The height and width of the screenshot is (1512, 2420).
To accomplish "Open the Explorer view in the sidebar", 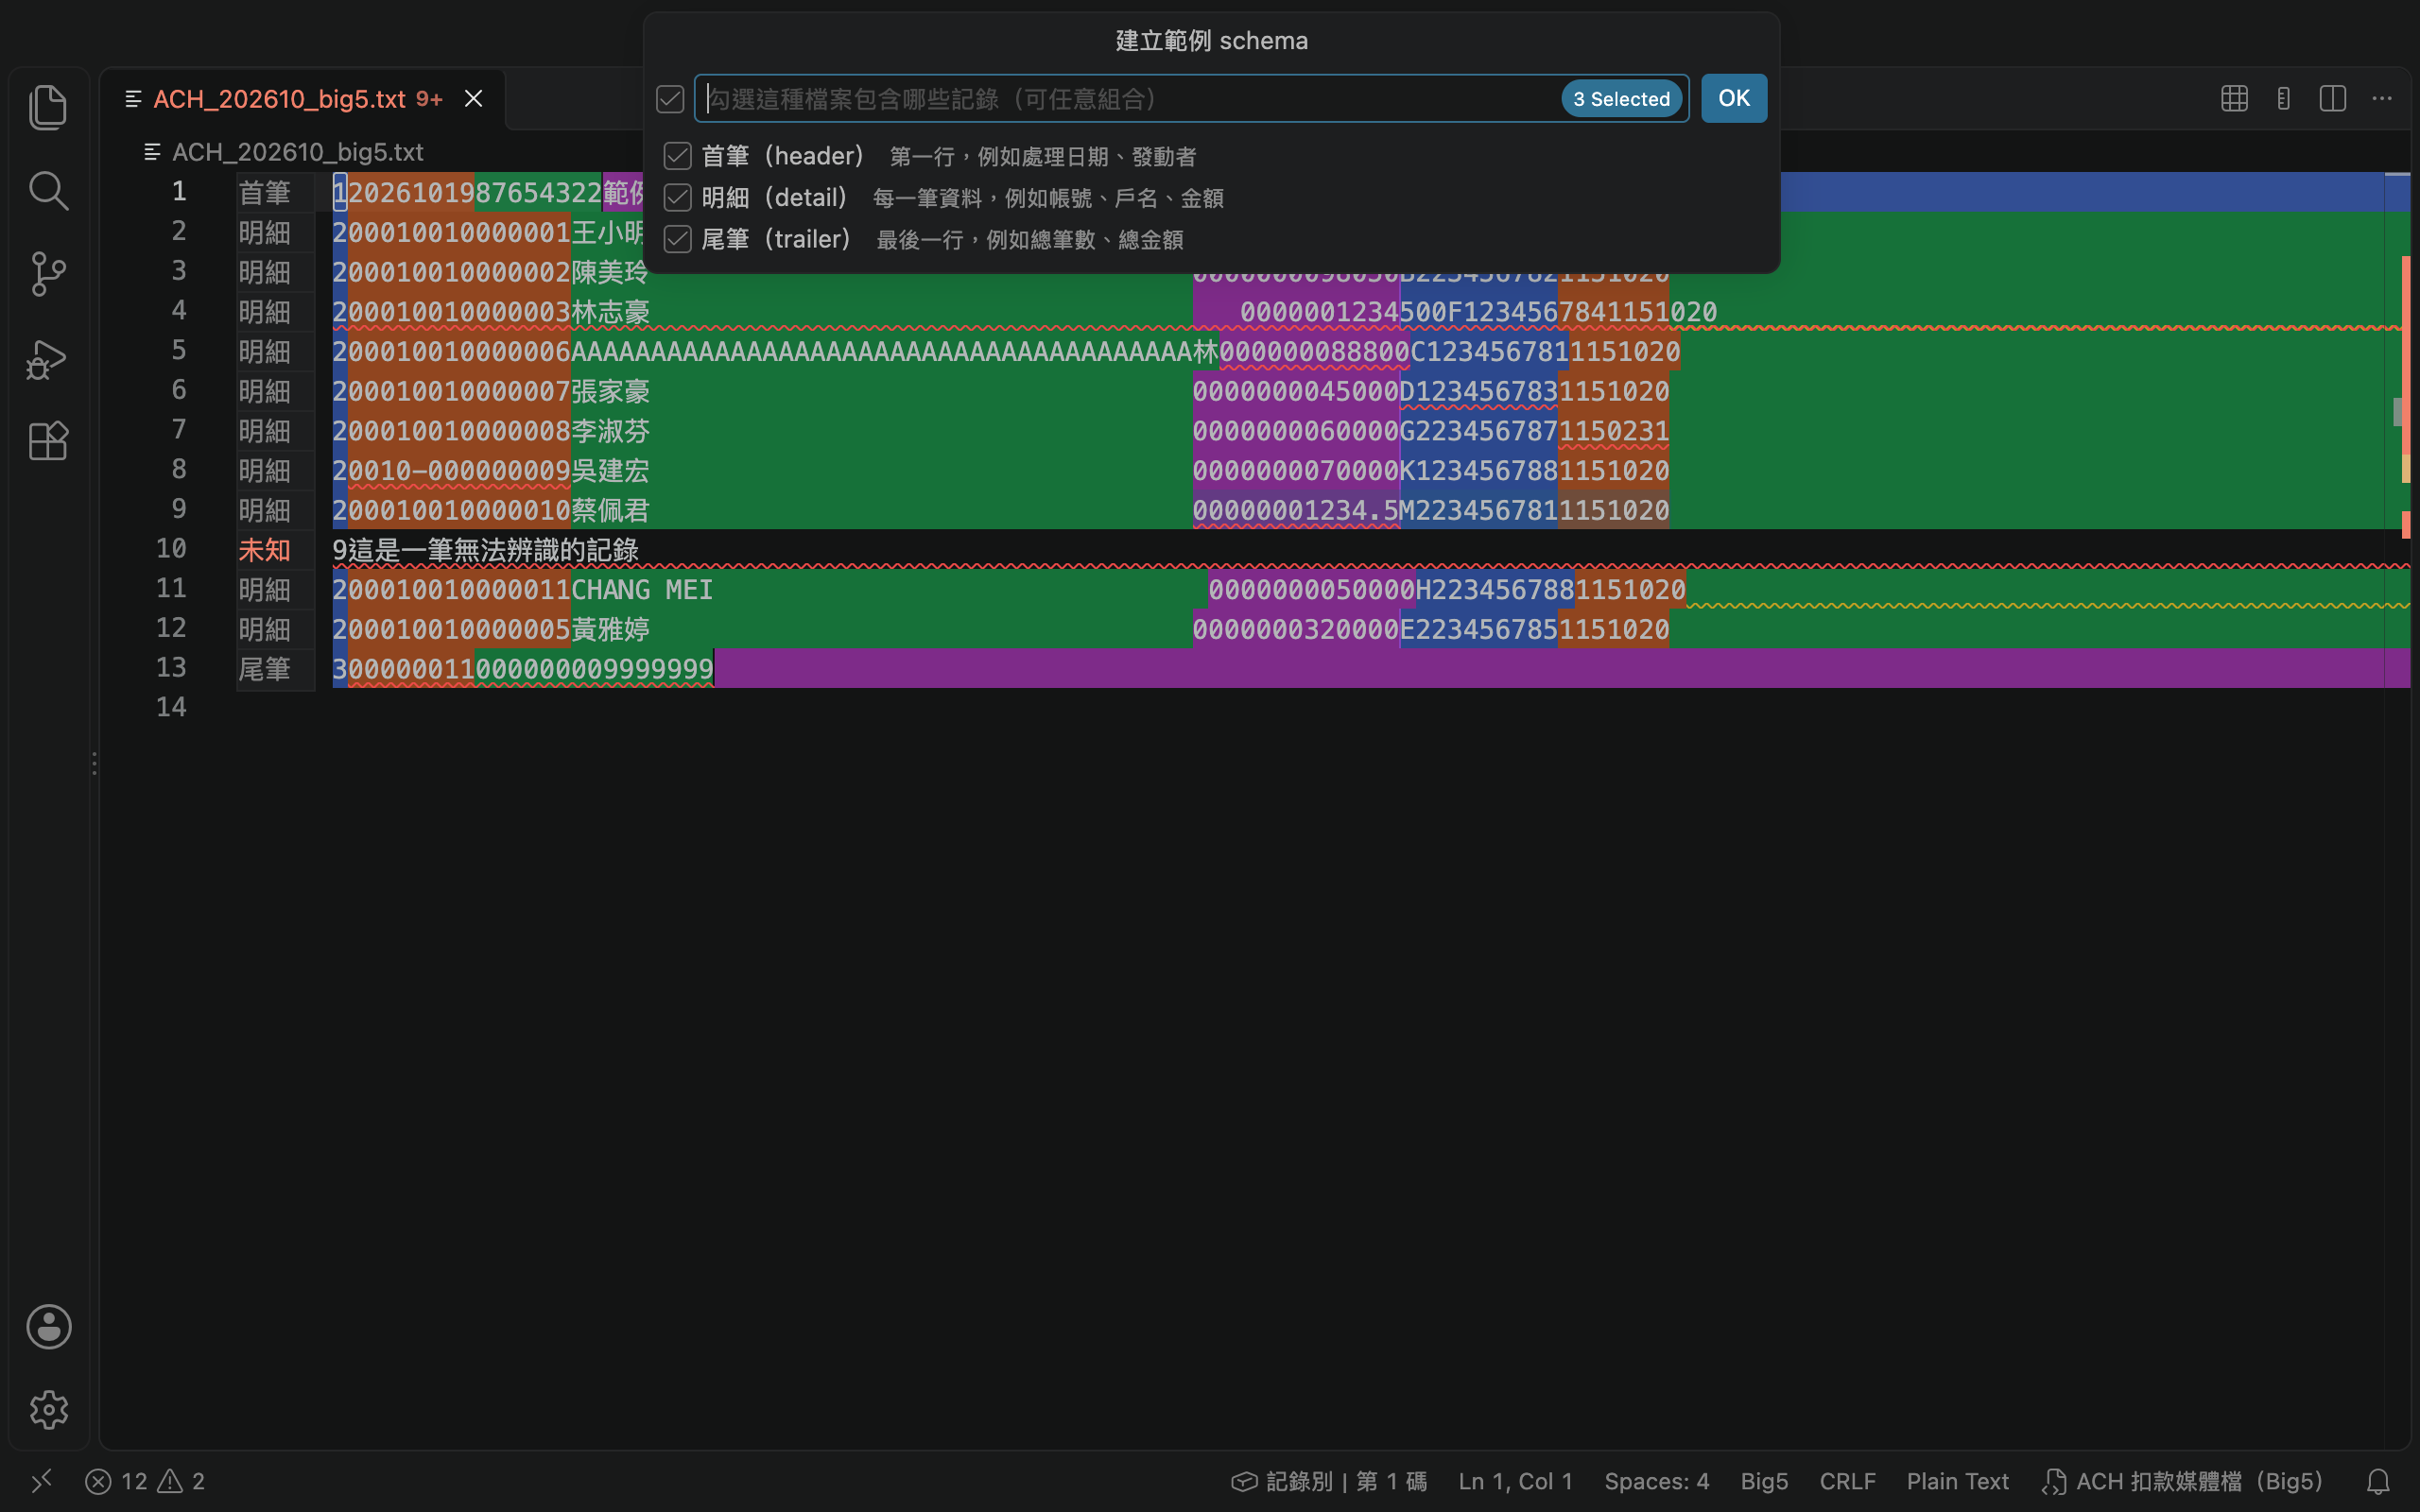I will tap(48, 107).
